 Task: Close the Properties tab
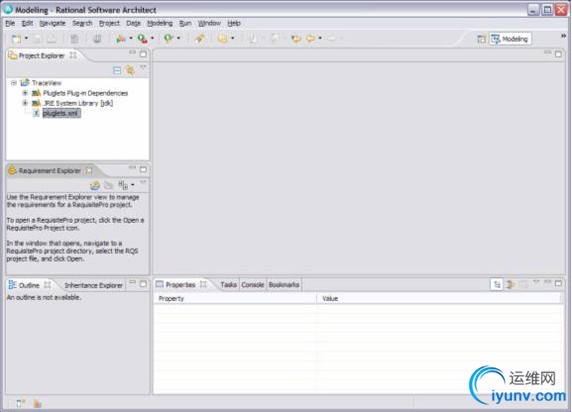pos(203,284)
